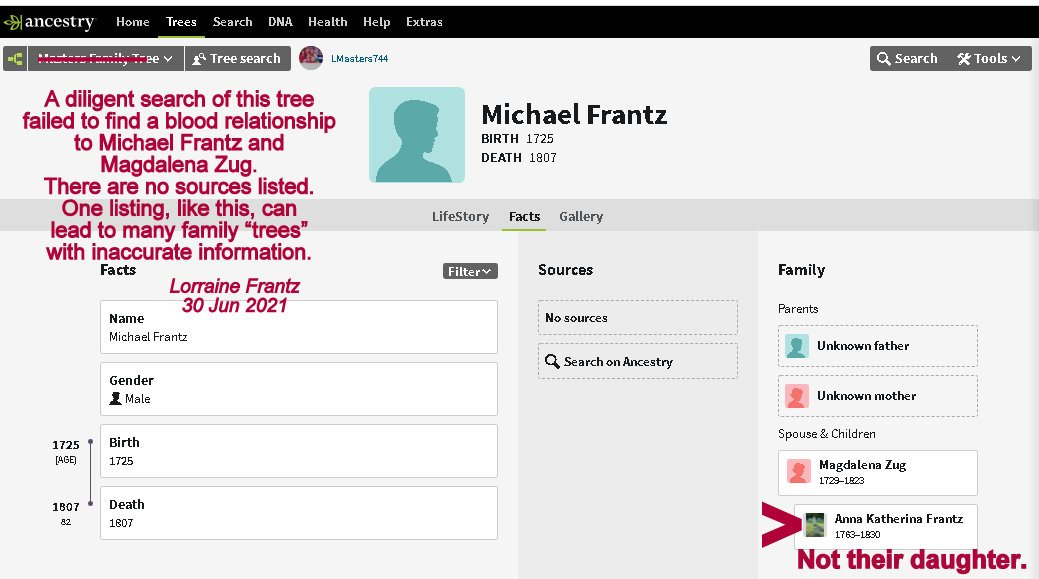Click Search on Ancestry button
1039x579 pixels.
point(637,362)
